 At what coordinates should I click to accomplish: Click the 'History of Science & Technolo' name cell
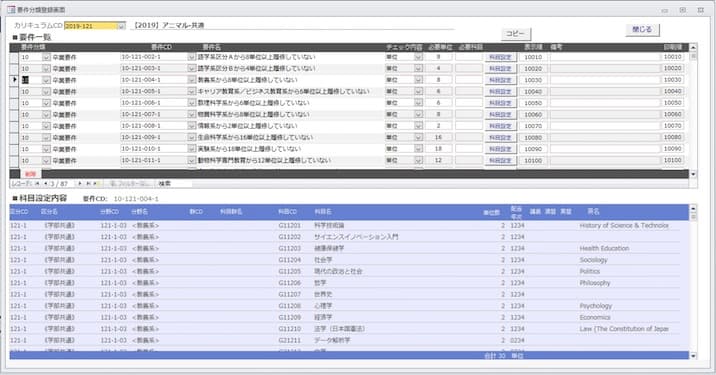pyautogui.click(x=624, y=226)
